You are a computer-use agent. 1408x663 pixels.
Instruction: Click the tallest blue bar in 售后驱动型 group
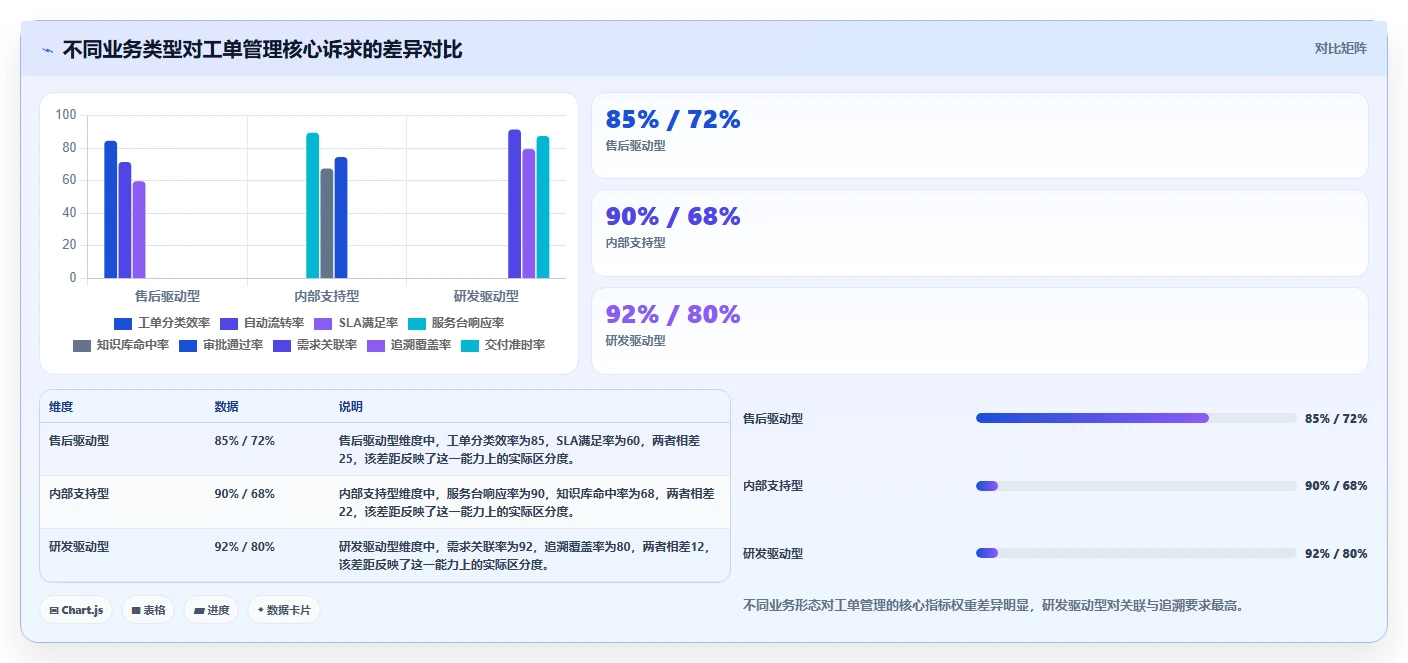click(x=111, y=210)
